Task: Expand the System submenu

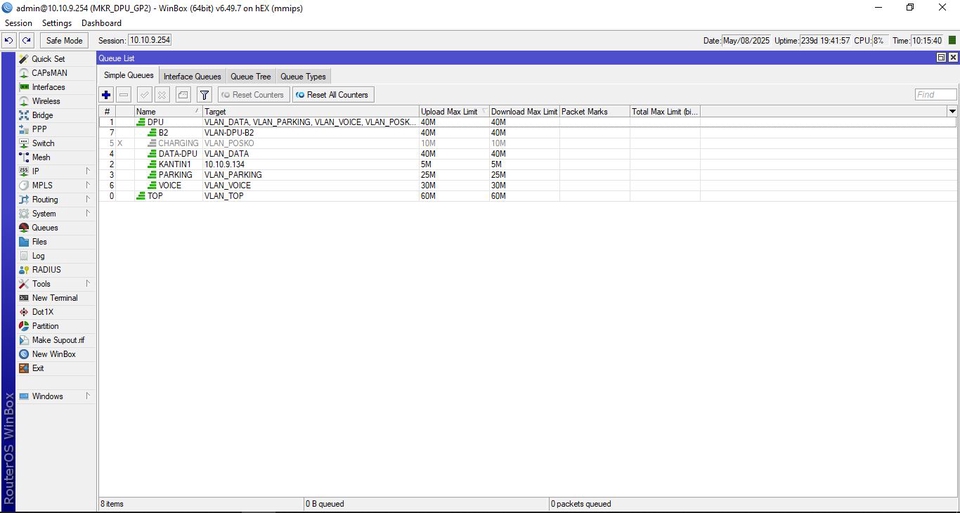Action: (x=56, y=214)
